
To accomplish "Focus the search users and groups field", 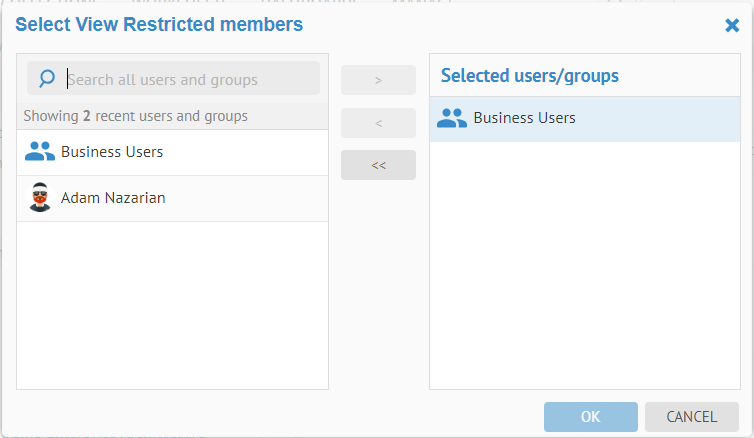I will [x=190, y=79].
